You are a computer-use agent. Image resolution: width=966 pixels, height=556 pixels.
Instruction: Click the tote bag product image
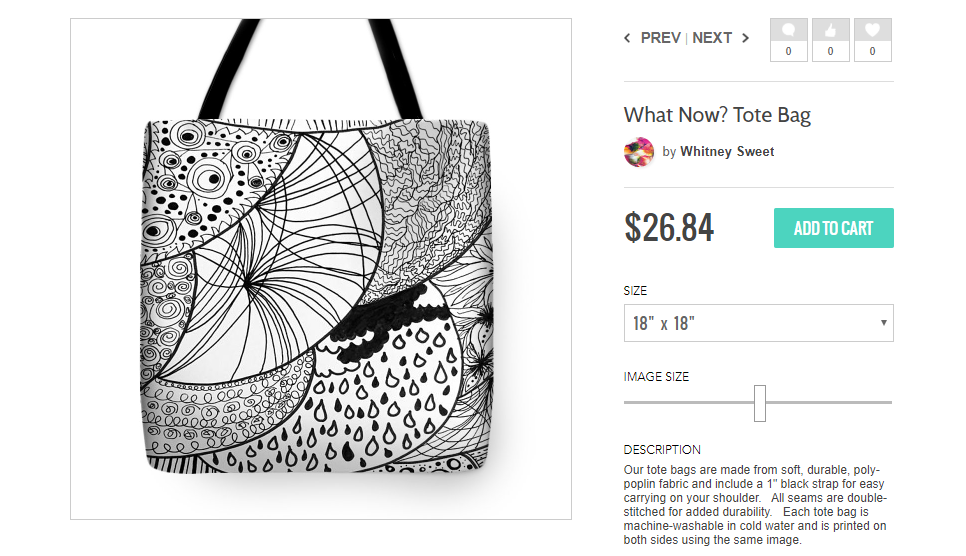click(320, 290)
